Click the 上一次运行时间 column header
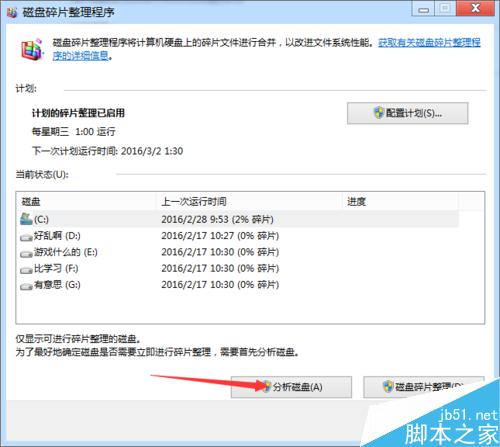Viewport: 500px width, 447px height. click(249, 202)
